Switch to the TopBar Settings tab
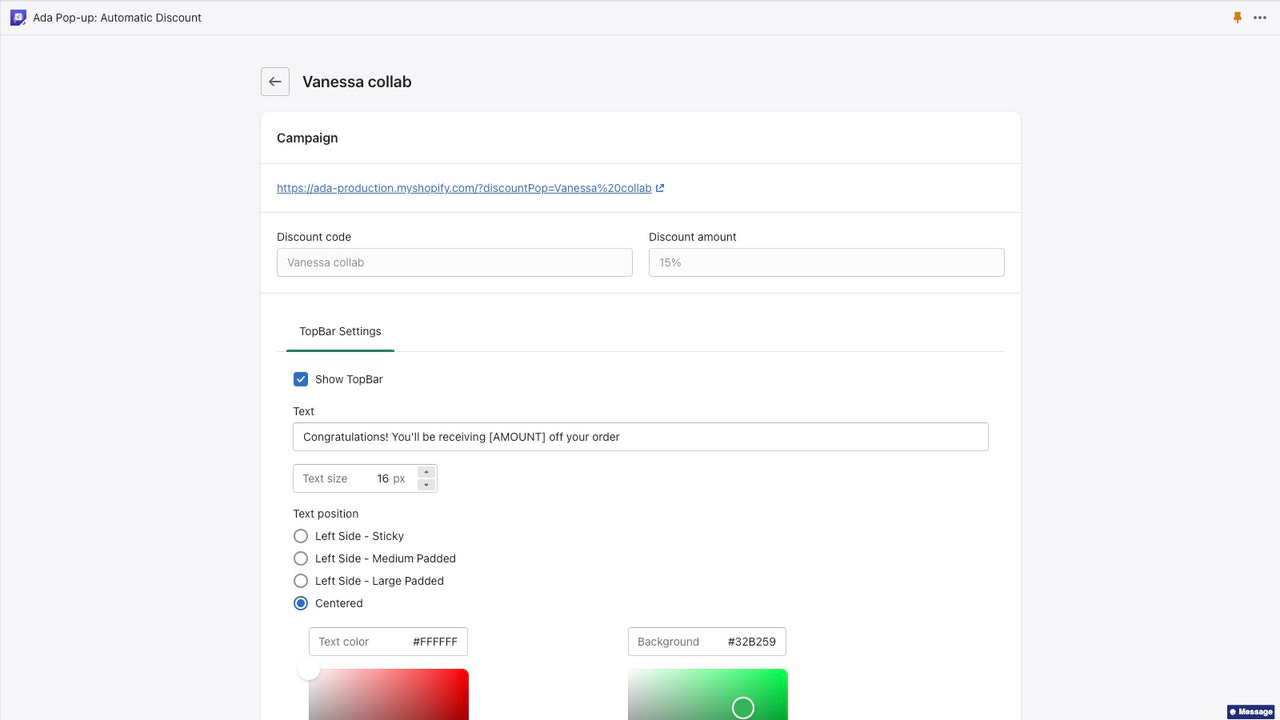 tap(340, 331)
